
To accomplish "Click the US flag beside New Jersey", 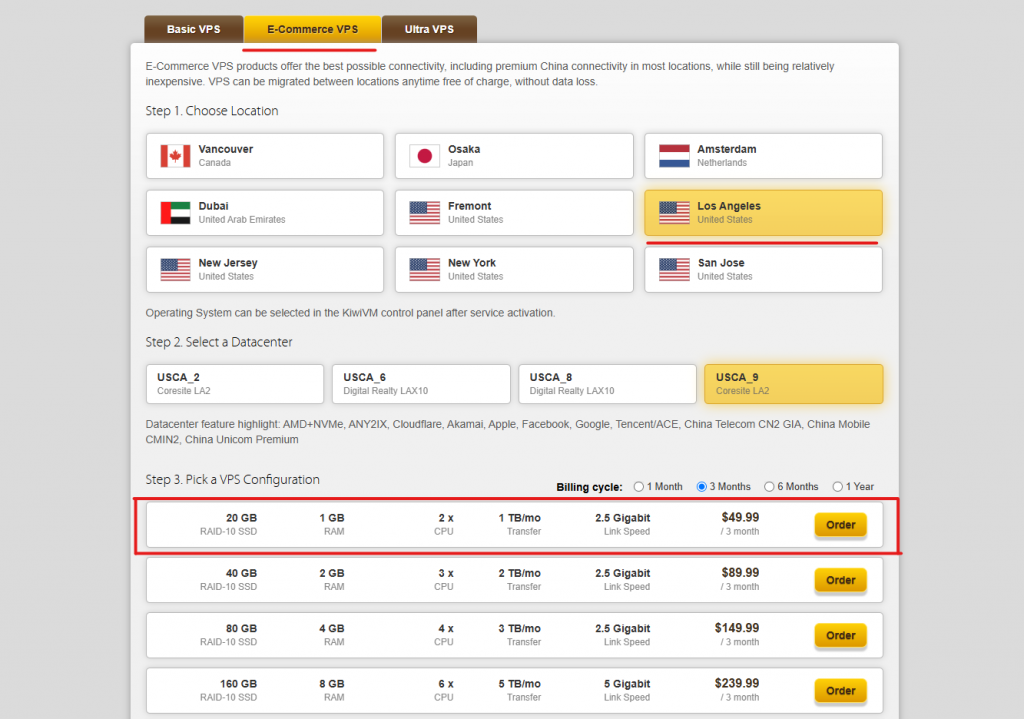I will coord(175,270).
